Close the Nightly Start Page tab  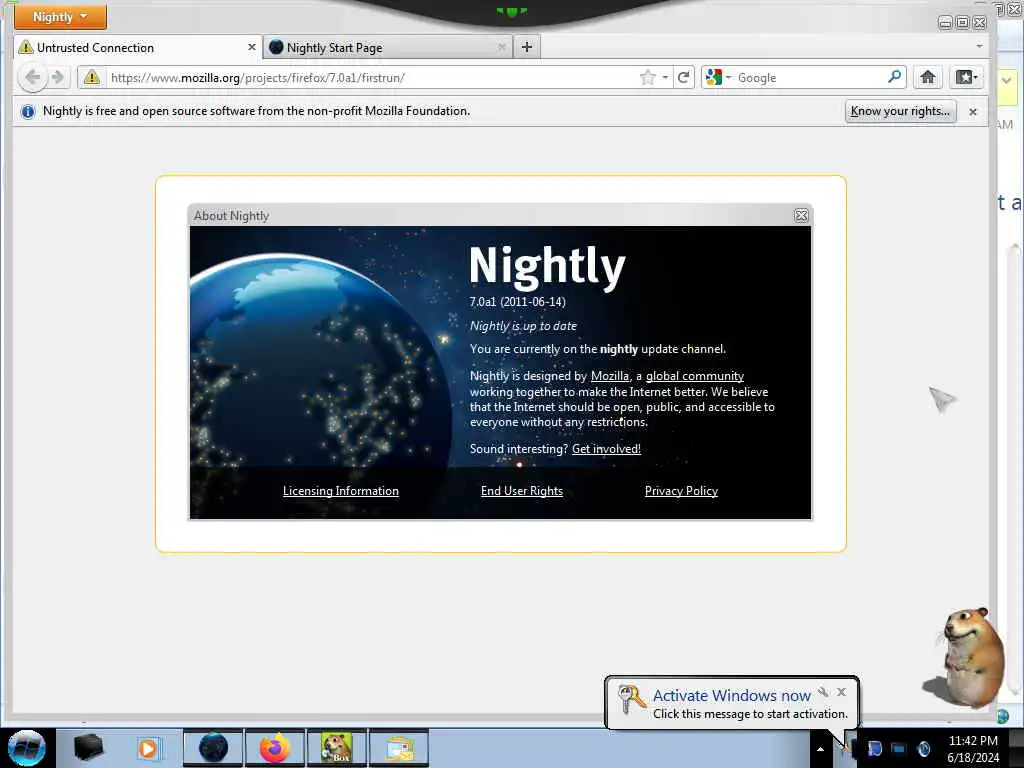click(502, 47)
